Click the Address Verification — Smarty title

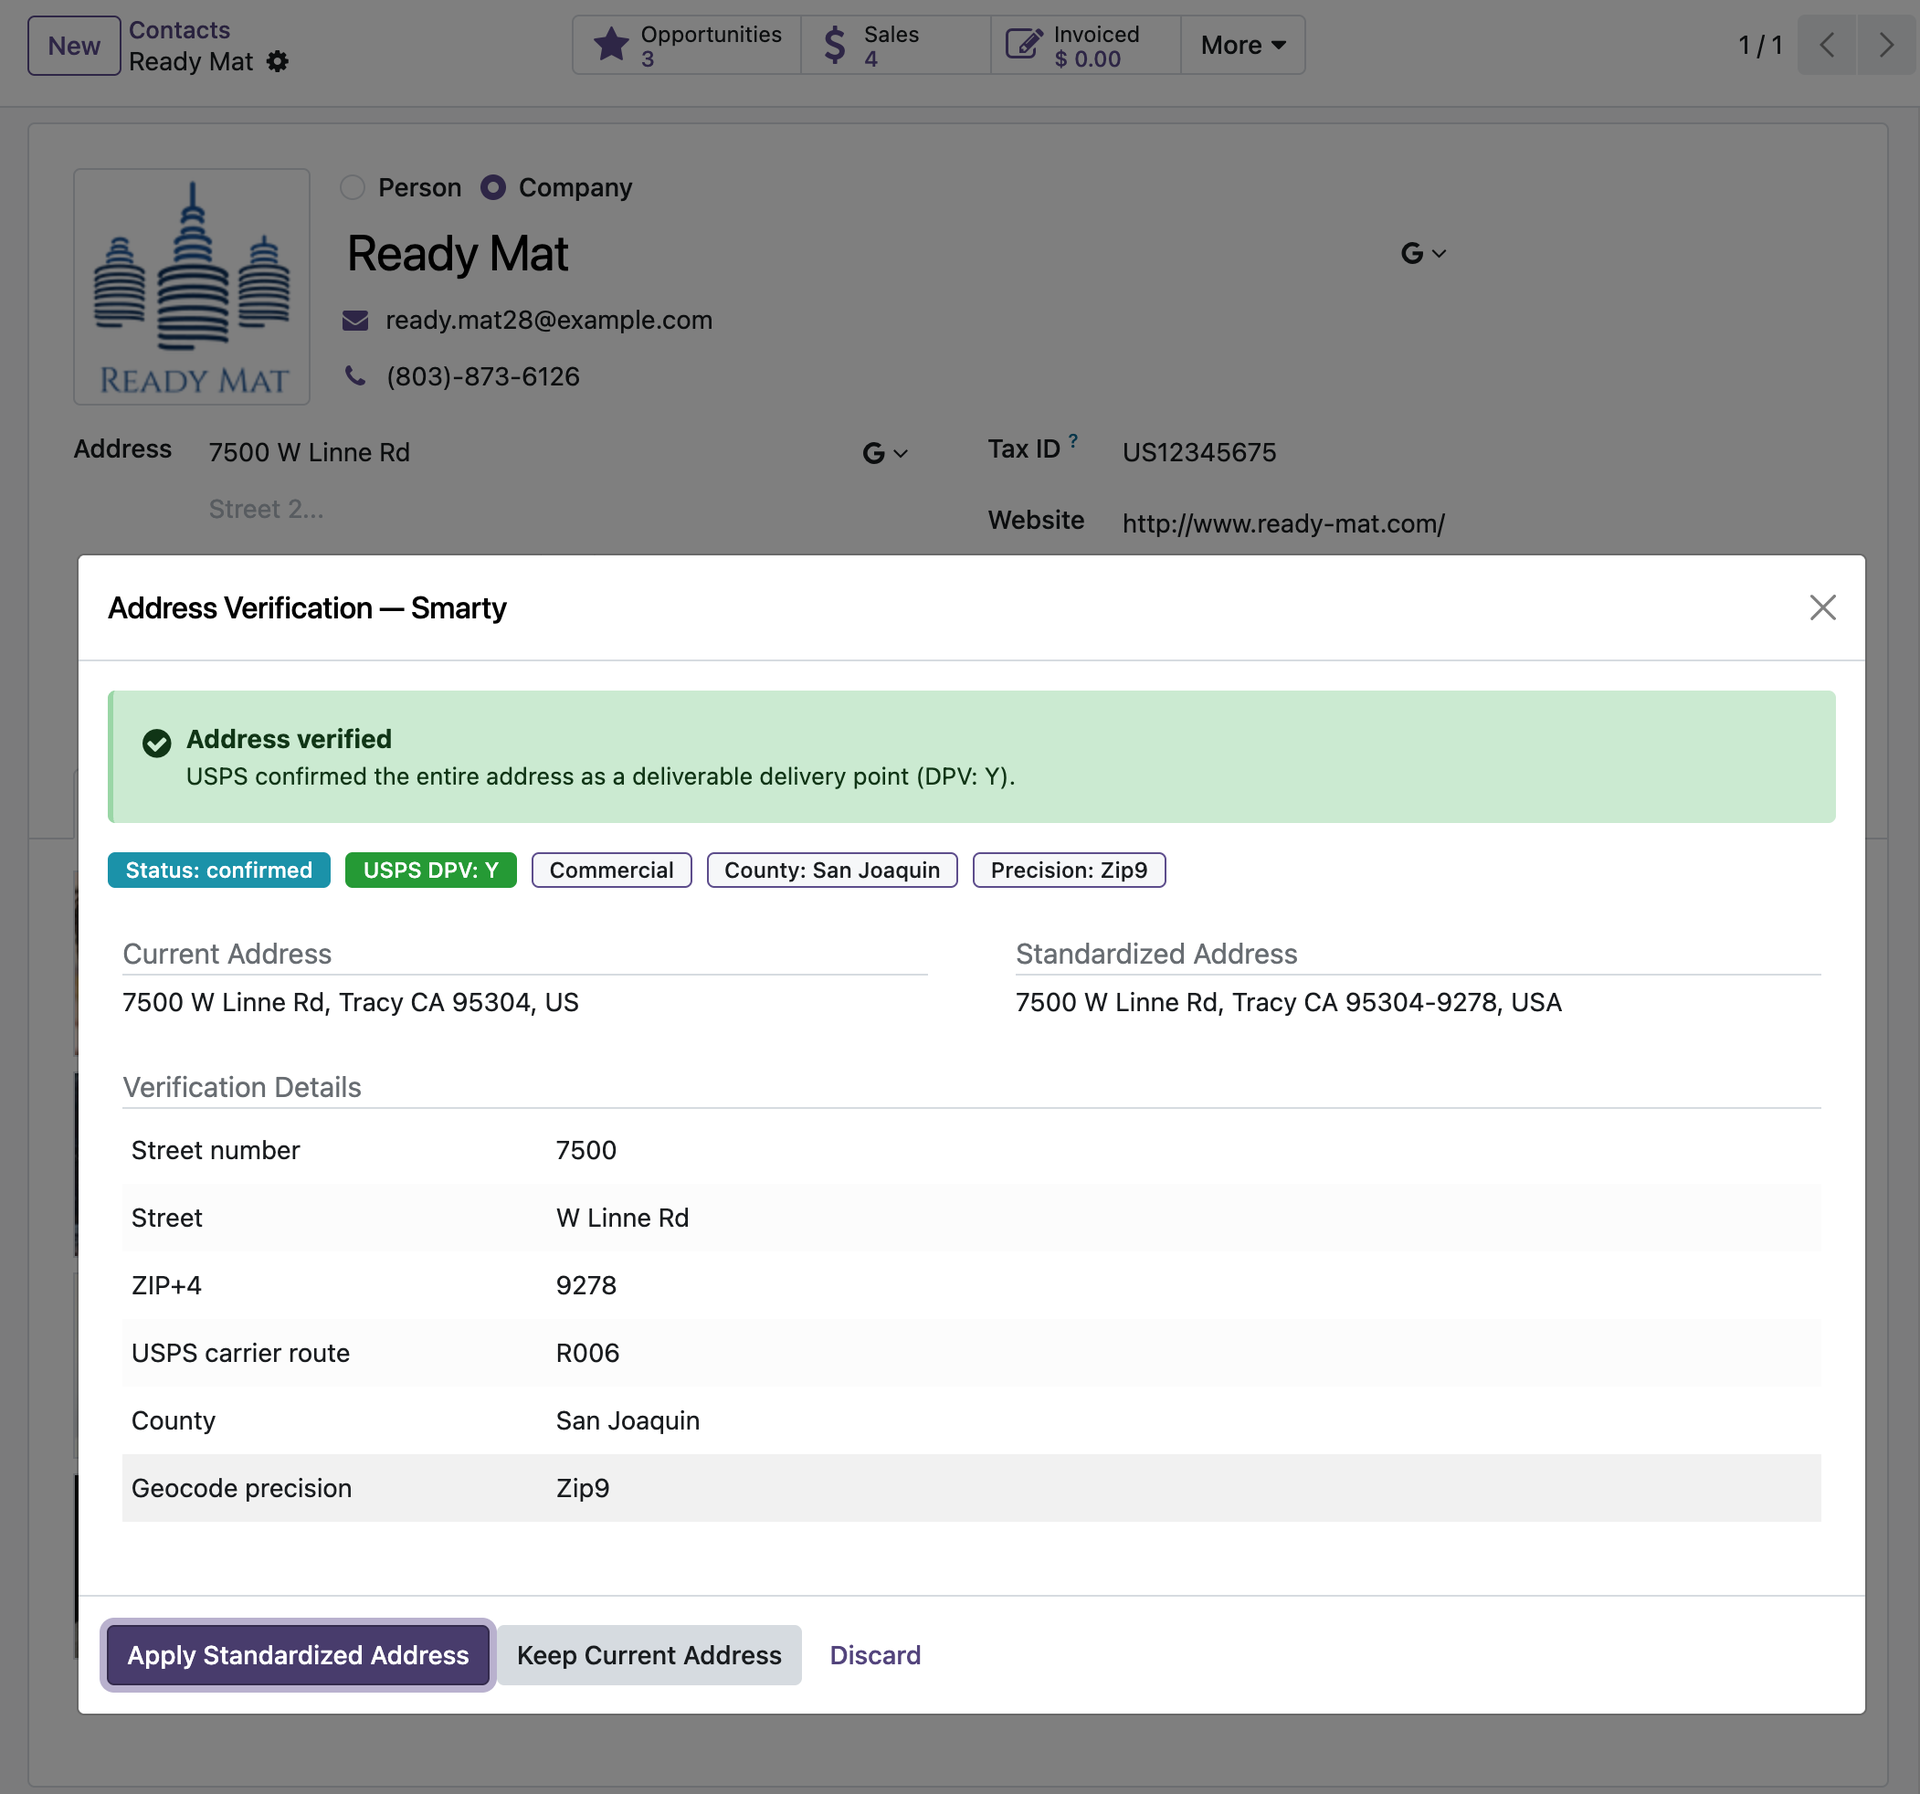(x=307, y=608)
